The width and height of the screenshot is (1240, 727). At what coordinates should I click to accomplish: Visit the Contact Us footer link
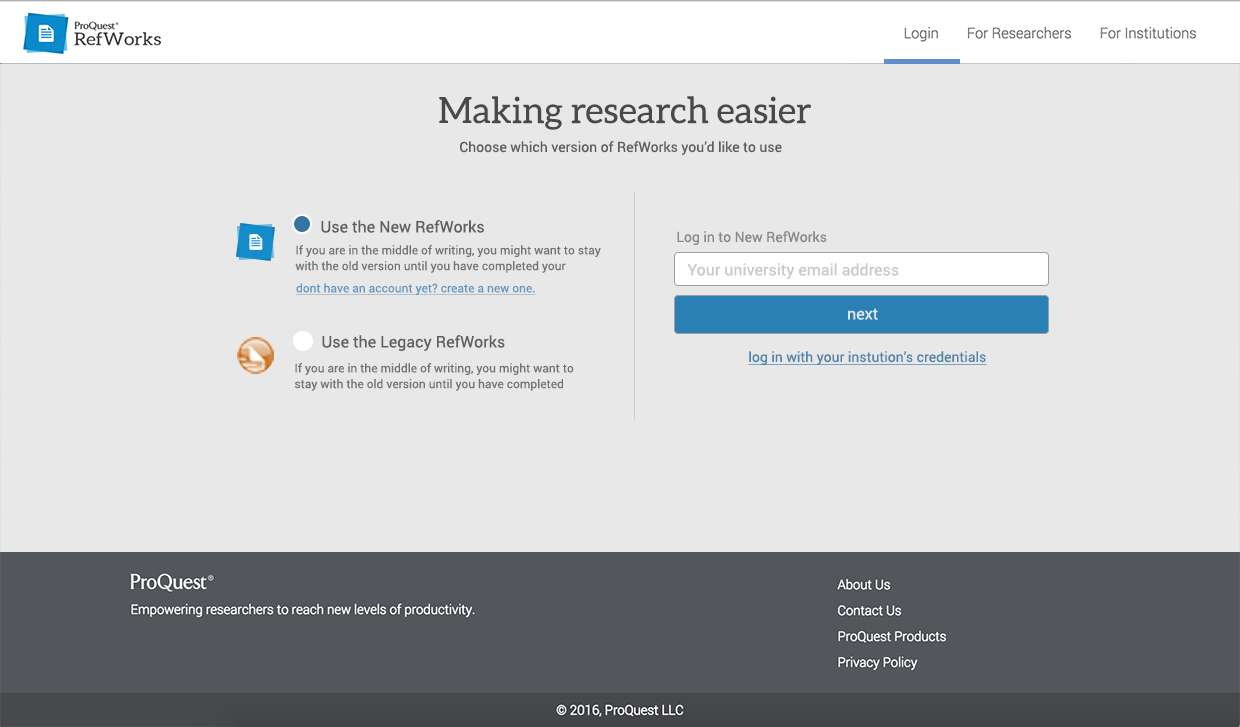(869, 611)
